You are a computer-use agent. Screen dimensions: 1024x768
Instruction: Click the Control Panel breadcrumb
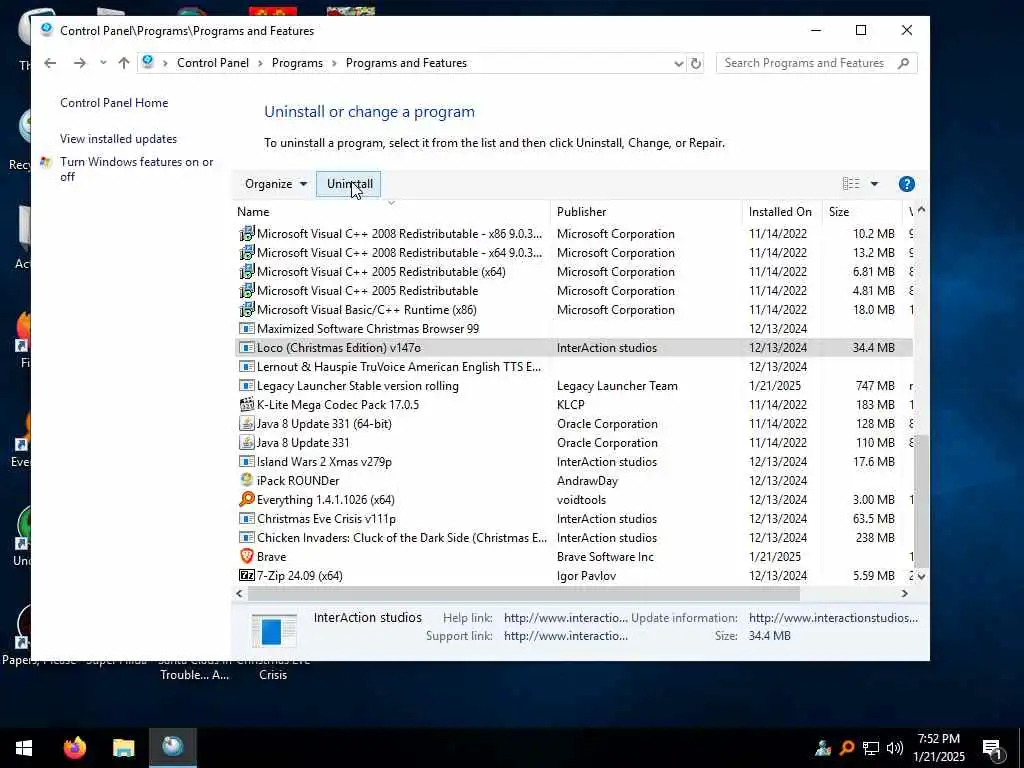point(213,63)
